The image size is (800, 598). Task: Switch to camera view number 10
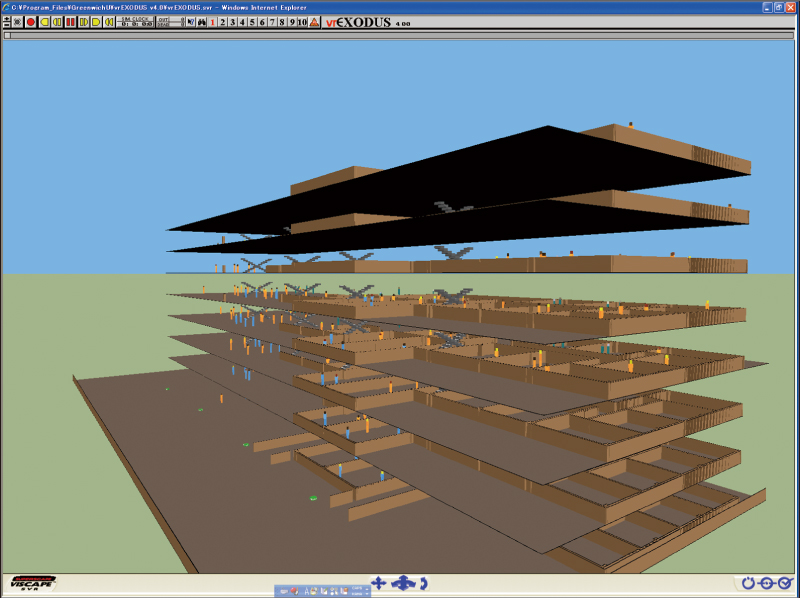tap(301, 22)
